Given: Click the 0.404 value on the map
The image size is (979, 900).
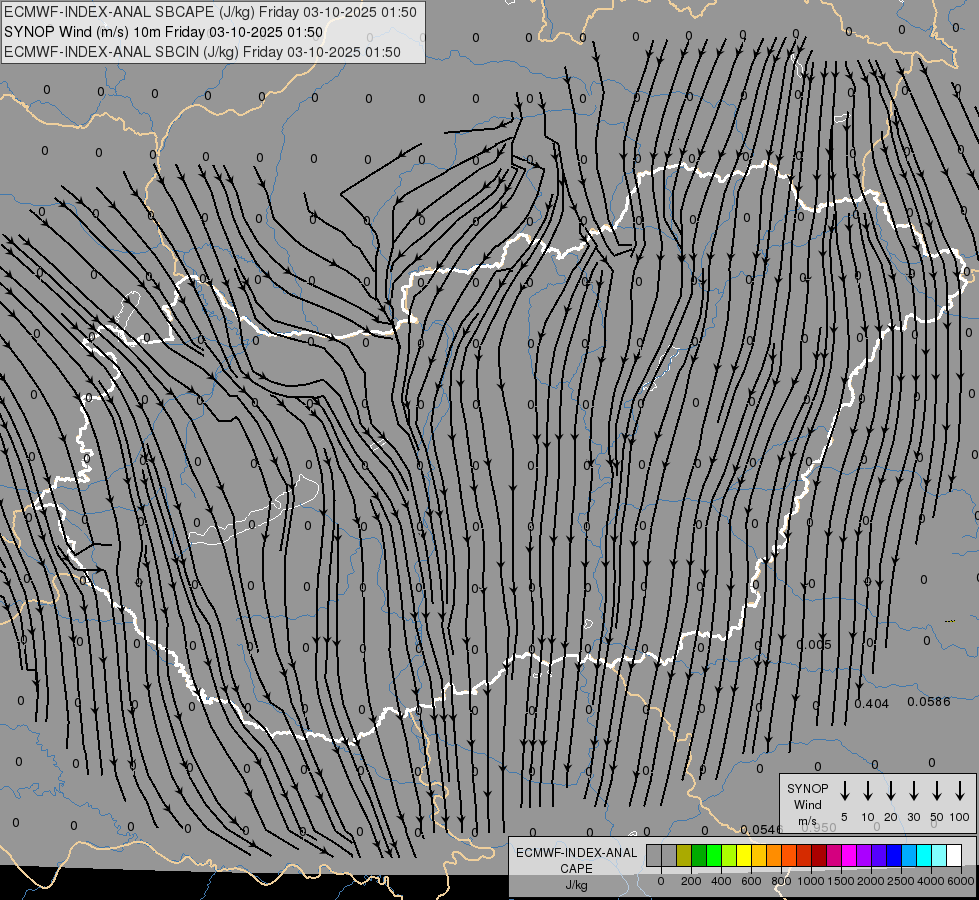Looking at the screenshot, I should pos(872,704).
